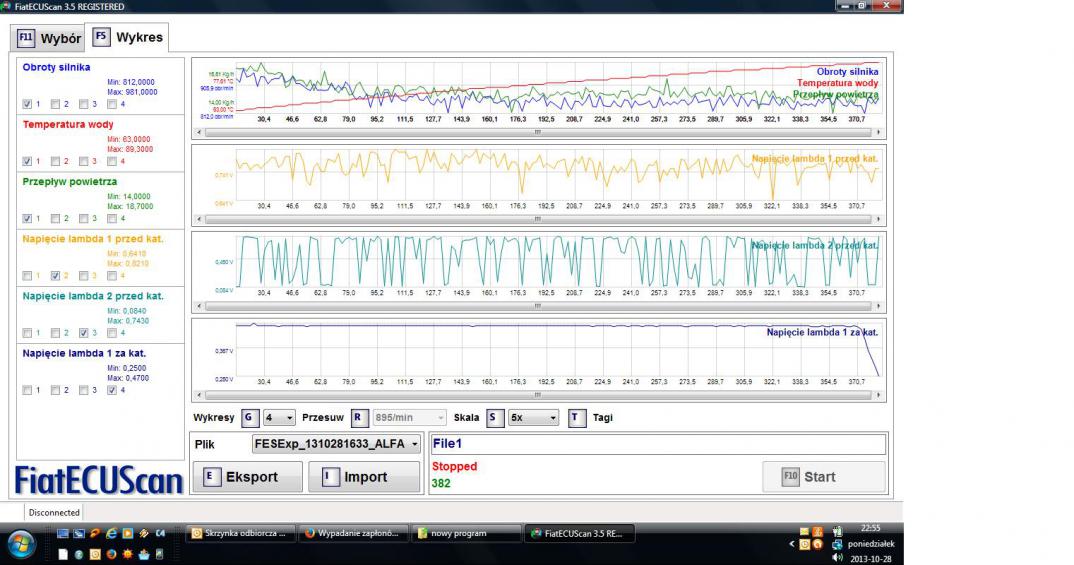The width and height of the screenshot is (1074, 565).
Task: Click the first graph's horizontal scrollbar
Action: pyautogui.click(x=537, y=131)
